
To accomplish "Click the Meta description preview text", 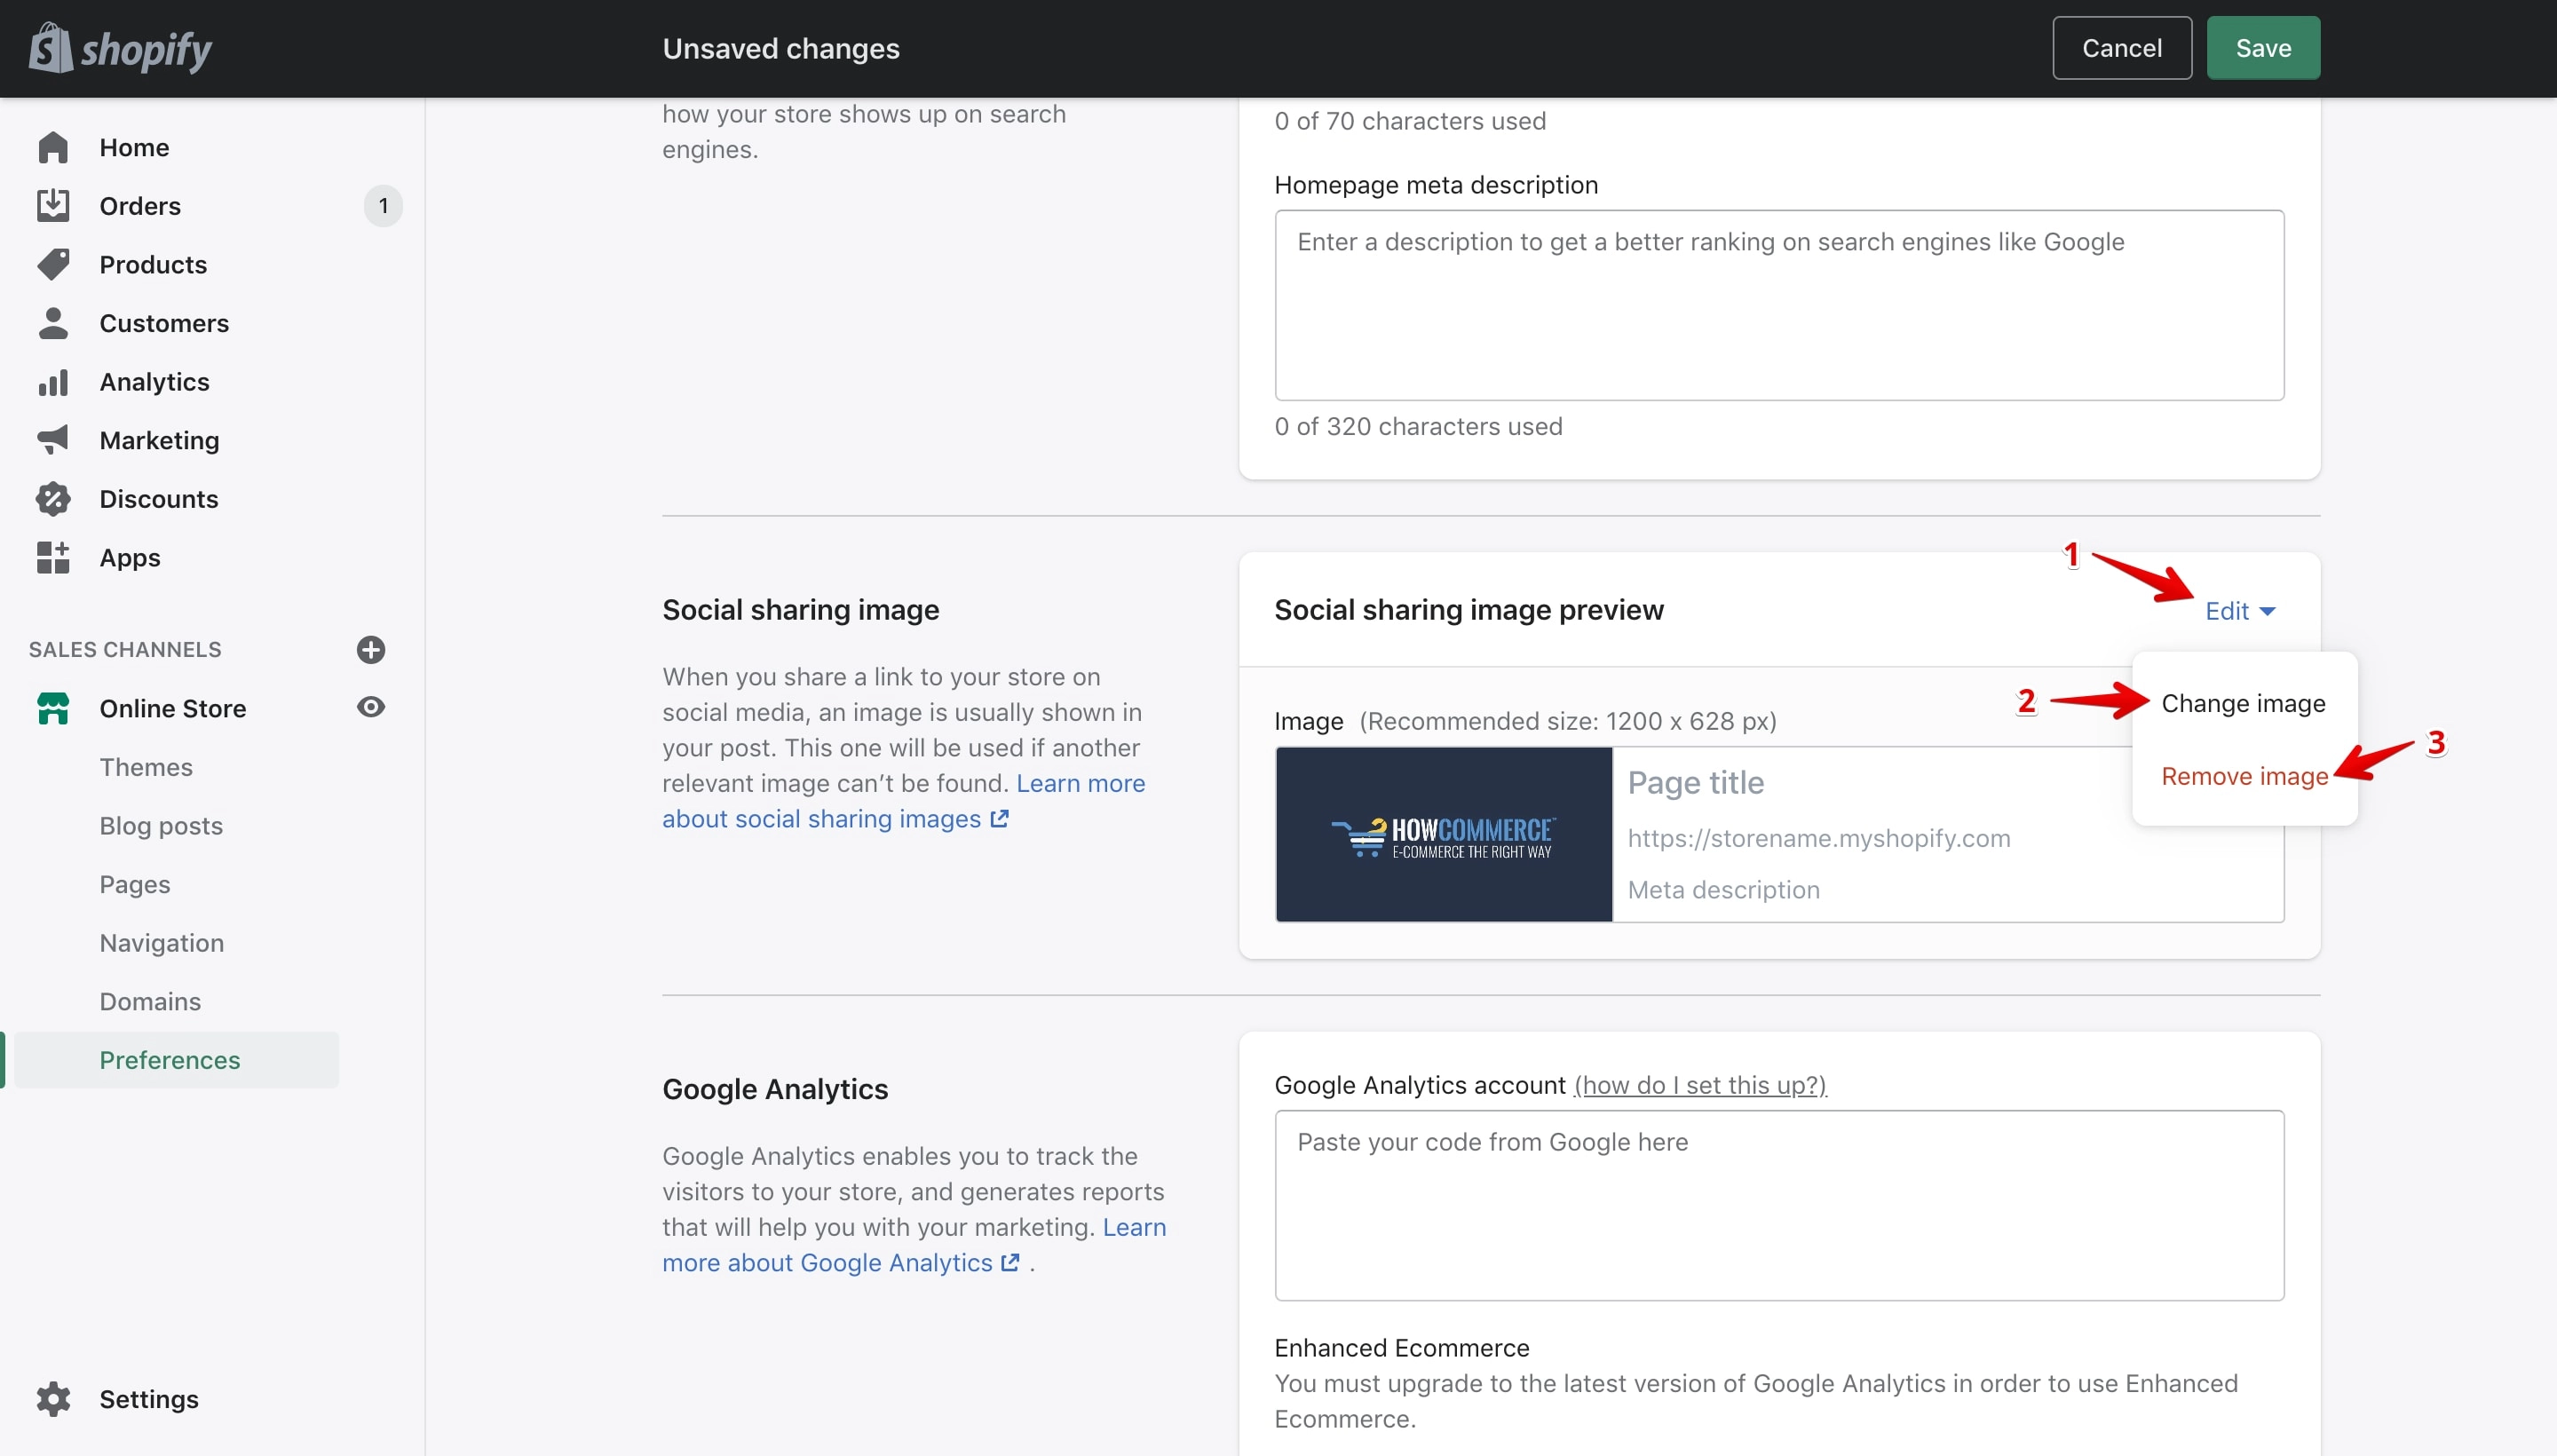I will click(1723, 890).
